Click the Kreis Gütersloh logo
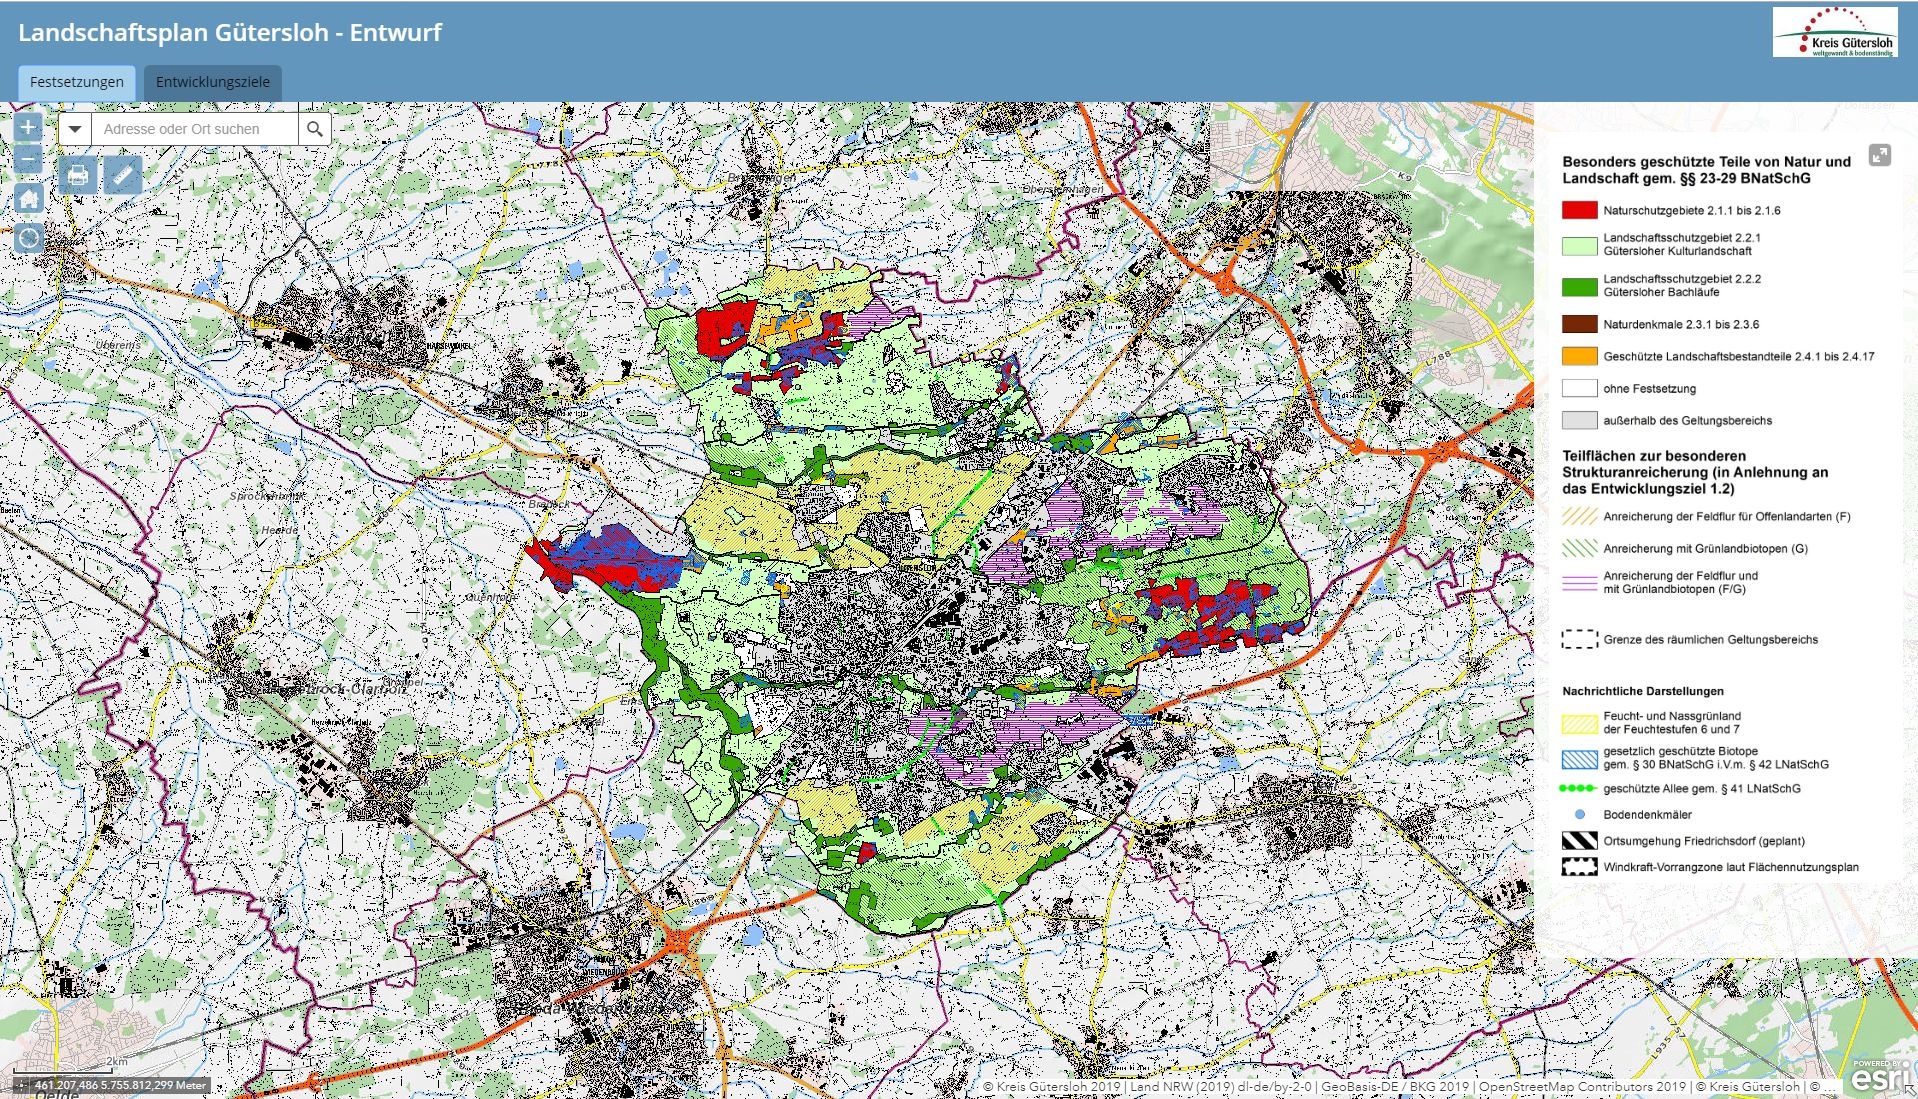This screenshot has height=1099, width=1918. [x=1834, y=32]
